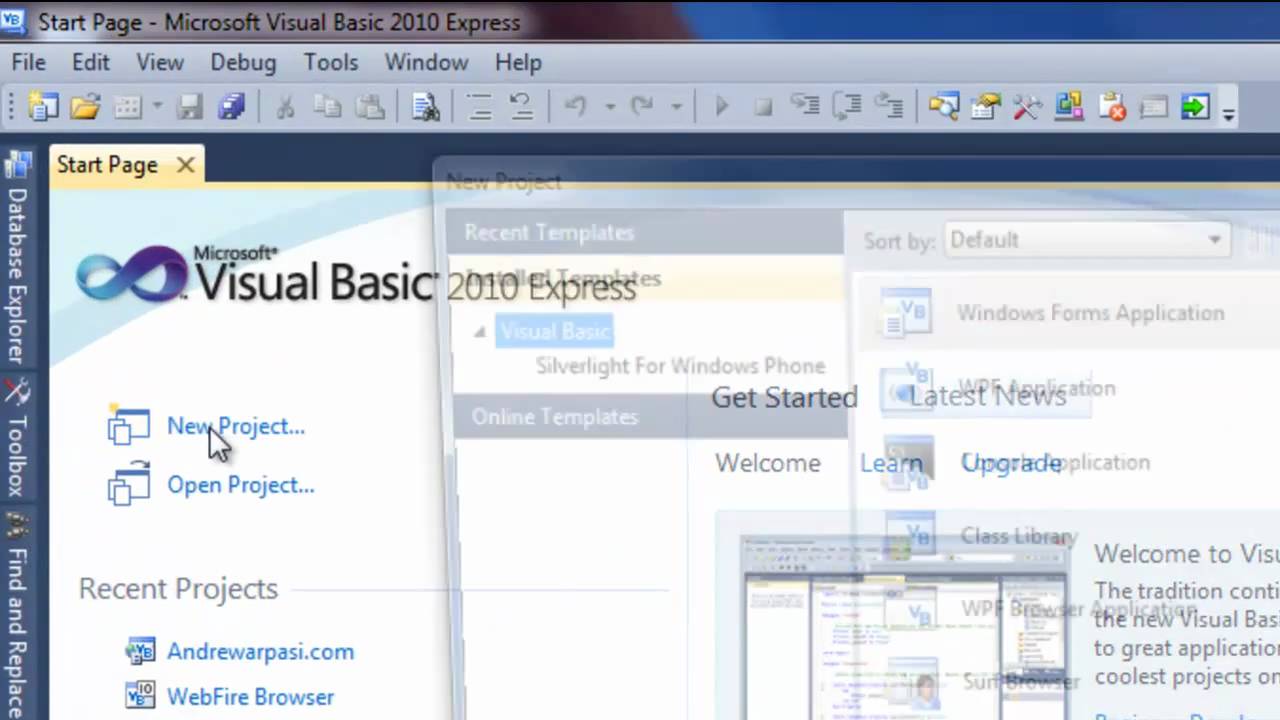Click the Step Over icon
1280x720 pixels.
(847, 106)
